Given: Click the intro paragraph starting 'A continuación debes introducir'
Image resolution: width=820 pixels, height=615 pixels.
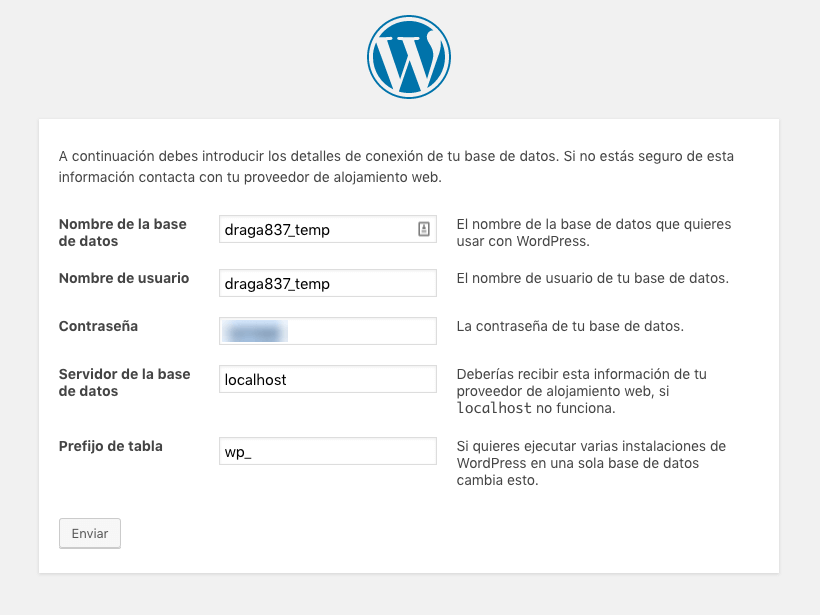Looking at the screenshot, I should point(396,167).
